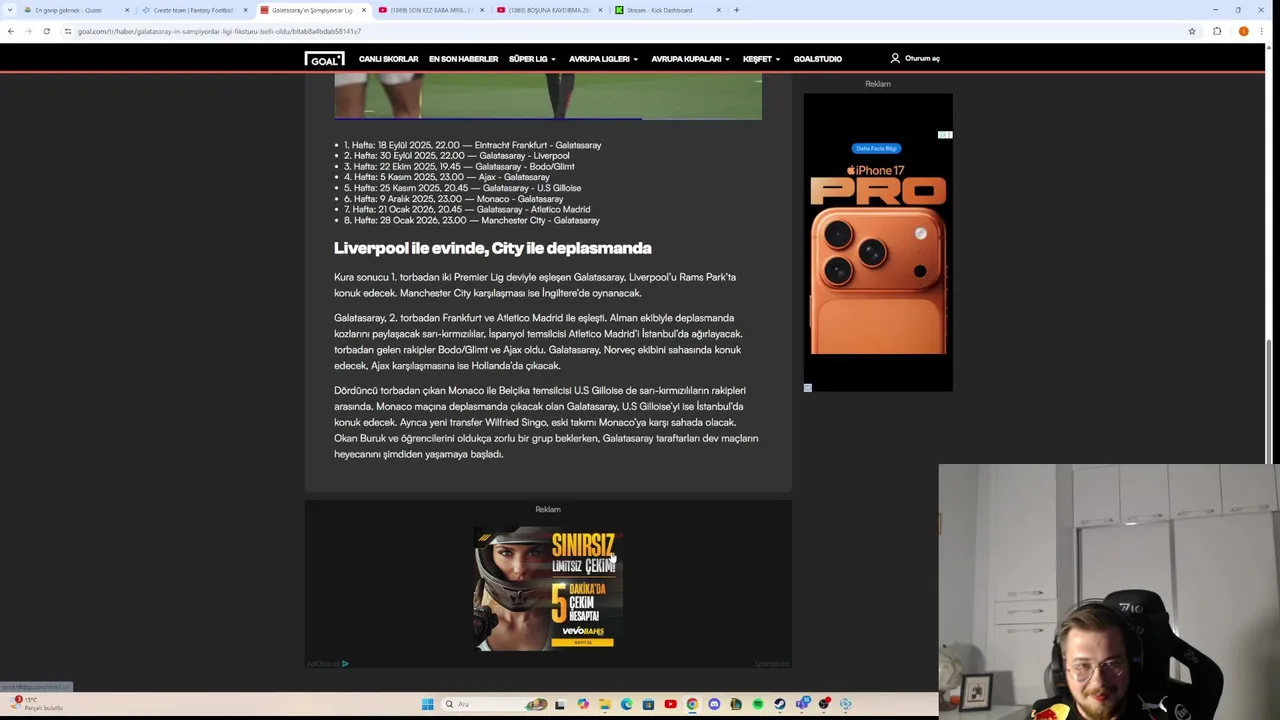The height and width of the screenshot is (720, 1280).
Task: Open EN SON HABERLER menu item
Action: pos(463,59)
